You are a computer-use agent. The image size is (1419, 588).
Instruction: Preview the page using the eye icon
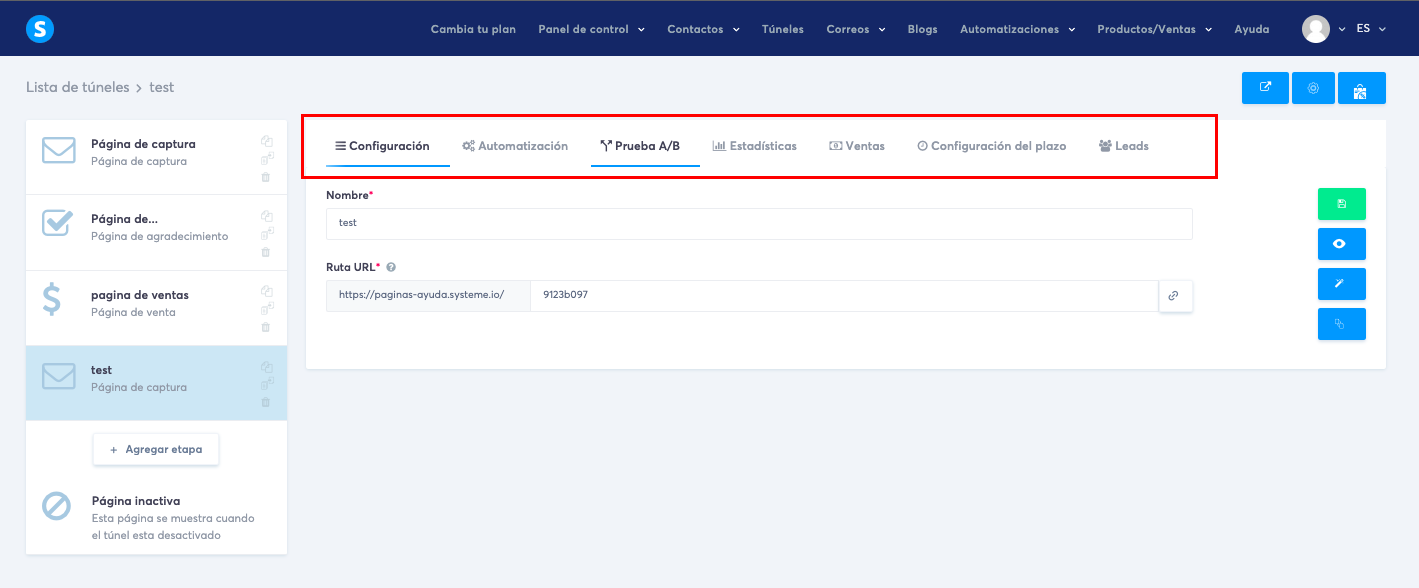[1341, 243]
